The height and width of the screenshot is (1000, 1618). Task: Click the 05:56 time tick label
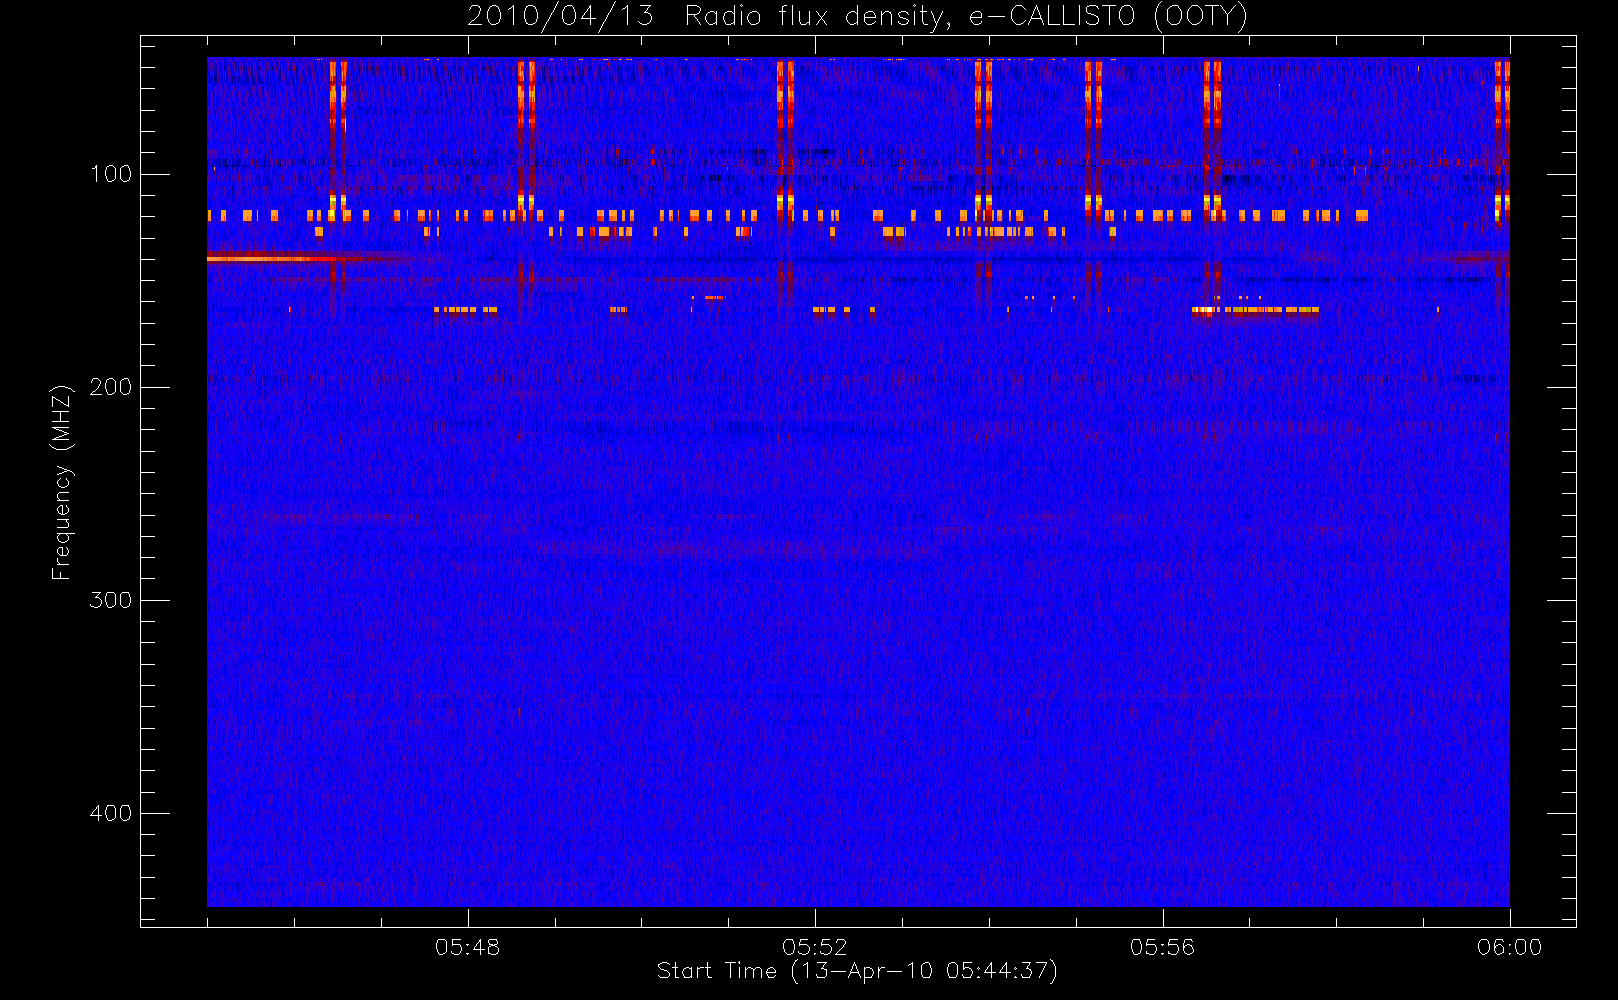pyautogui.click(x=1162, y=947)
